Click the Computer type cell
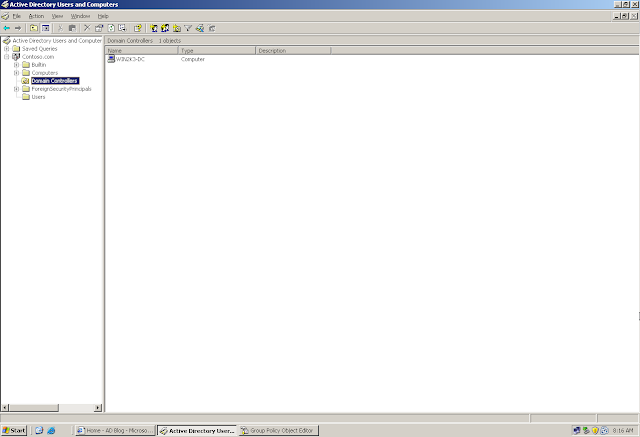This screenshot has width=640, height=437. pyautogui.click(x=193, y=59)
